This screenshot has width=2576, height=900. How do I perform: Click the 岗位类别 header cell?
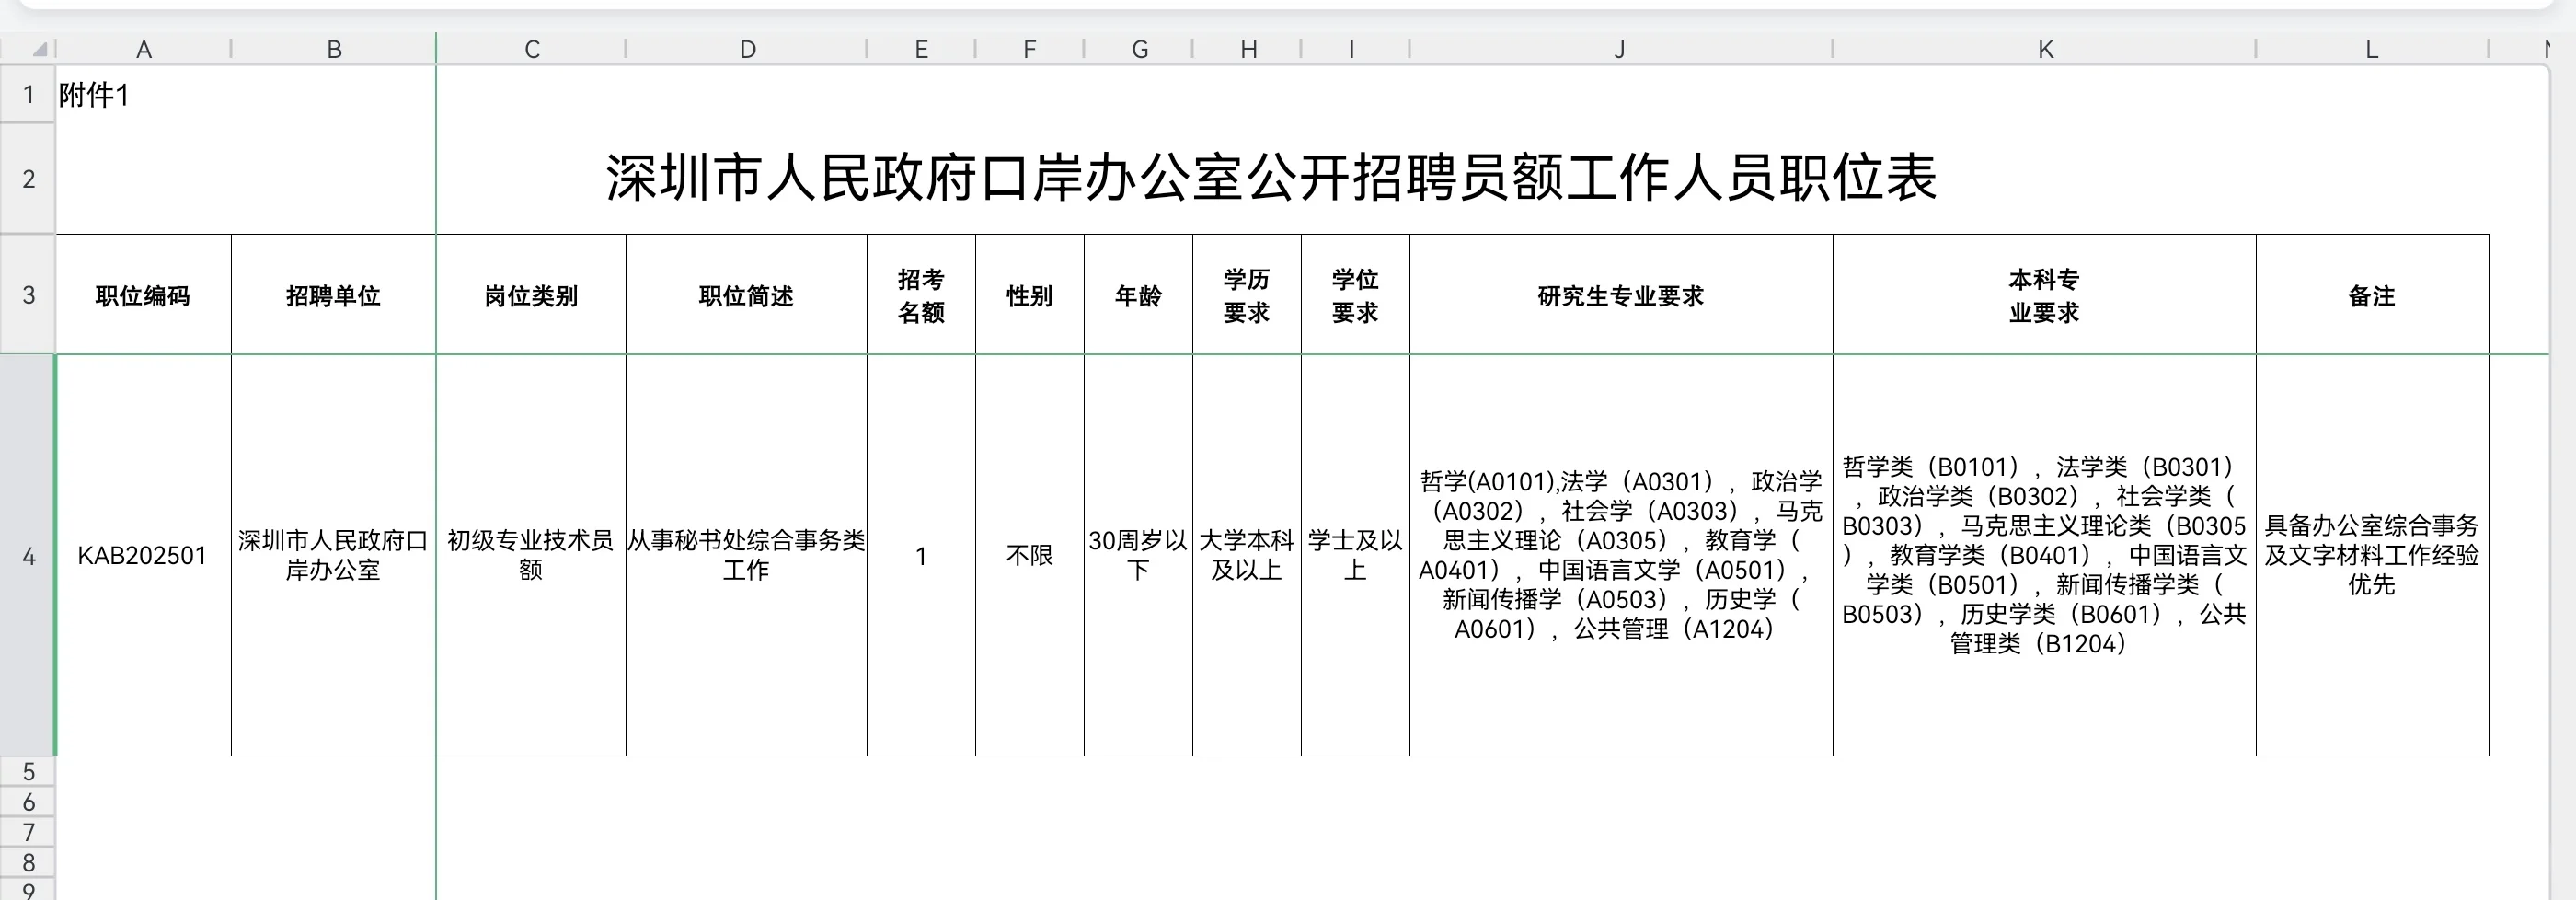point(532,295)
